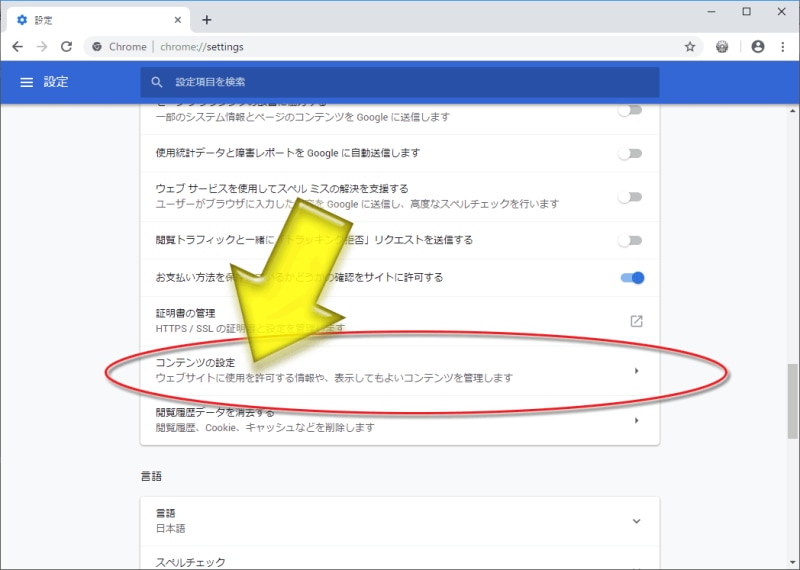Click the chrome://settings address bar
Image resolution: width=800 pixels, height=570 pixels.
(x=393, y=47)
